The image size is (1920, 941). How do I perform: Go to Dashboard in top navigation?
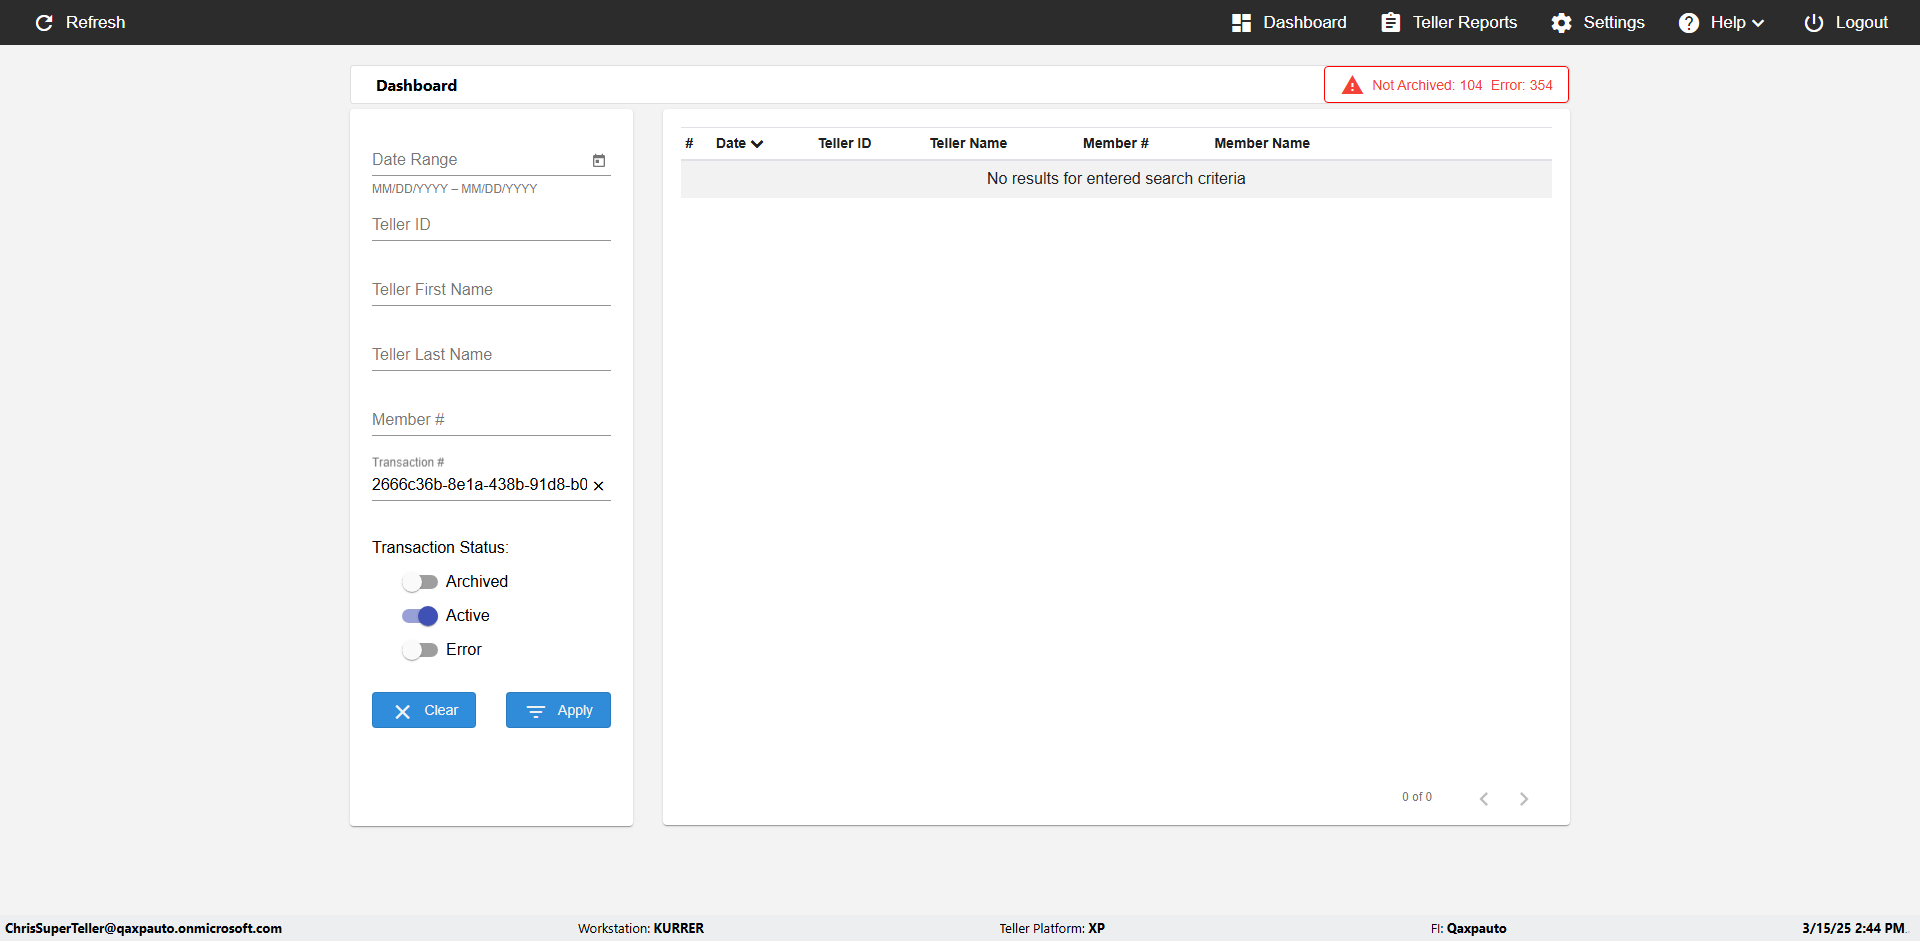pos(1289,22)
